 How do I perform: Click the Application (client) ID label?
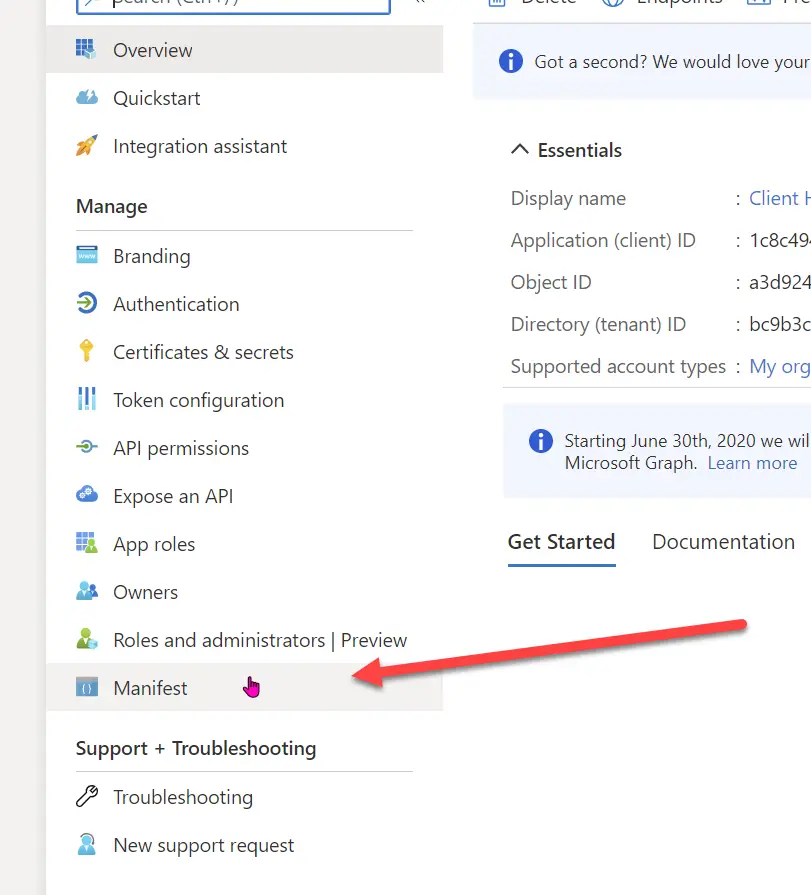tap(603, 240)
